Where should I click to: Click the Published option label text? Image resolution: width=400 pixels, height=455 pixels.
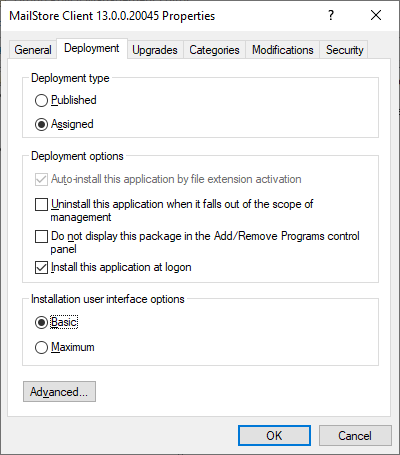click(x=74, y=100)
